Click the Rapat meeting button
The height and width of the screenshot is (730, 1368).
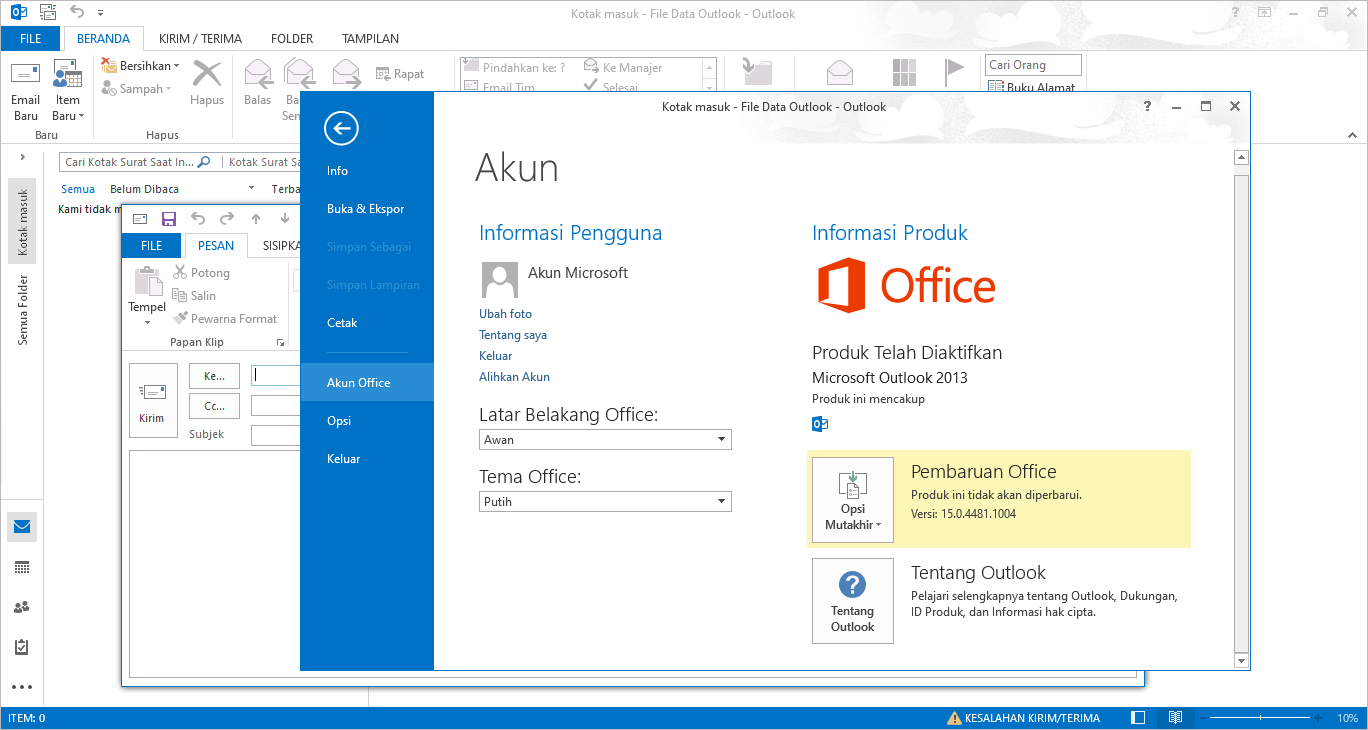[400, 74]
